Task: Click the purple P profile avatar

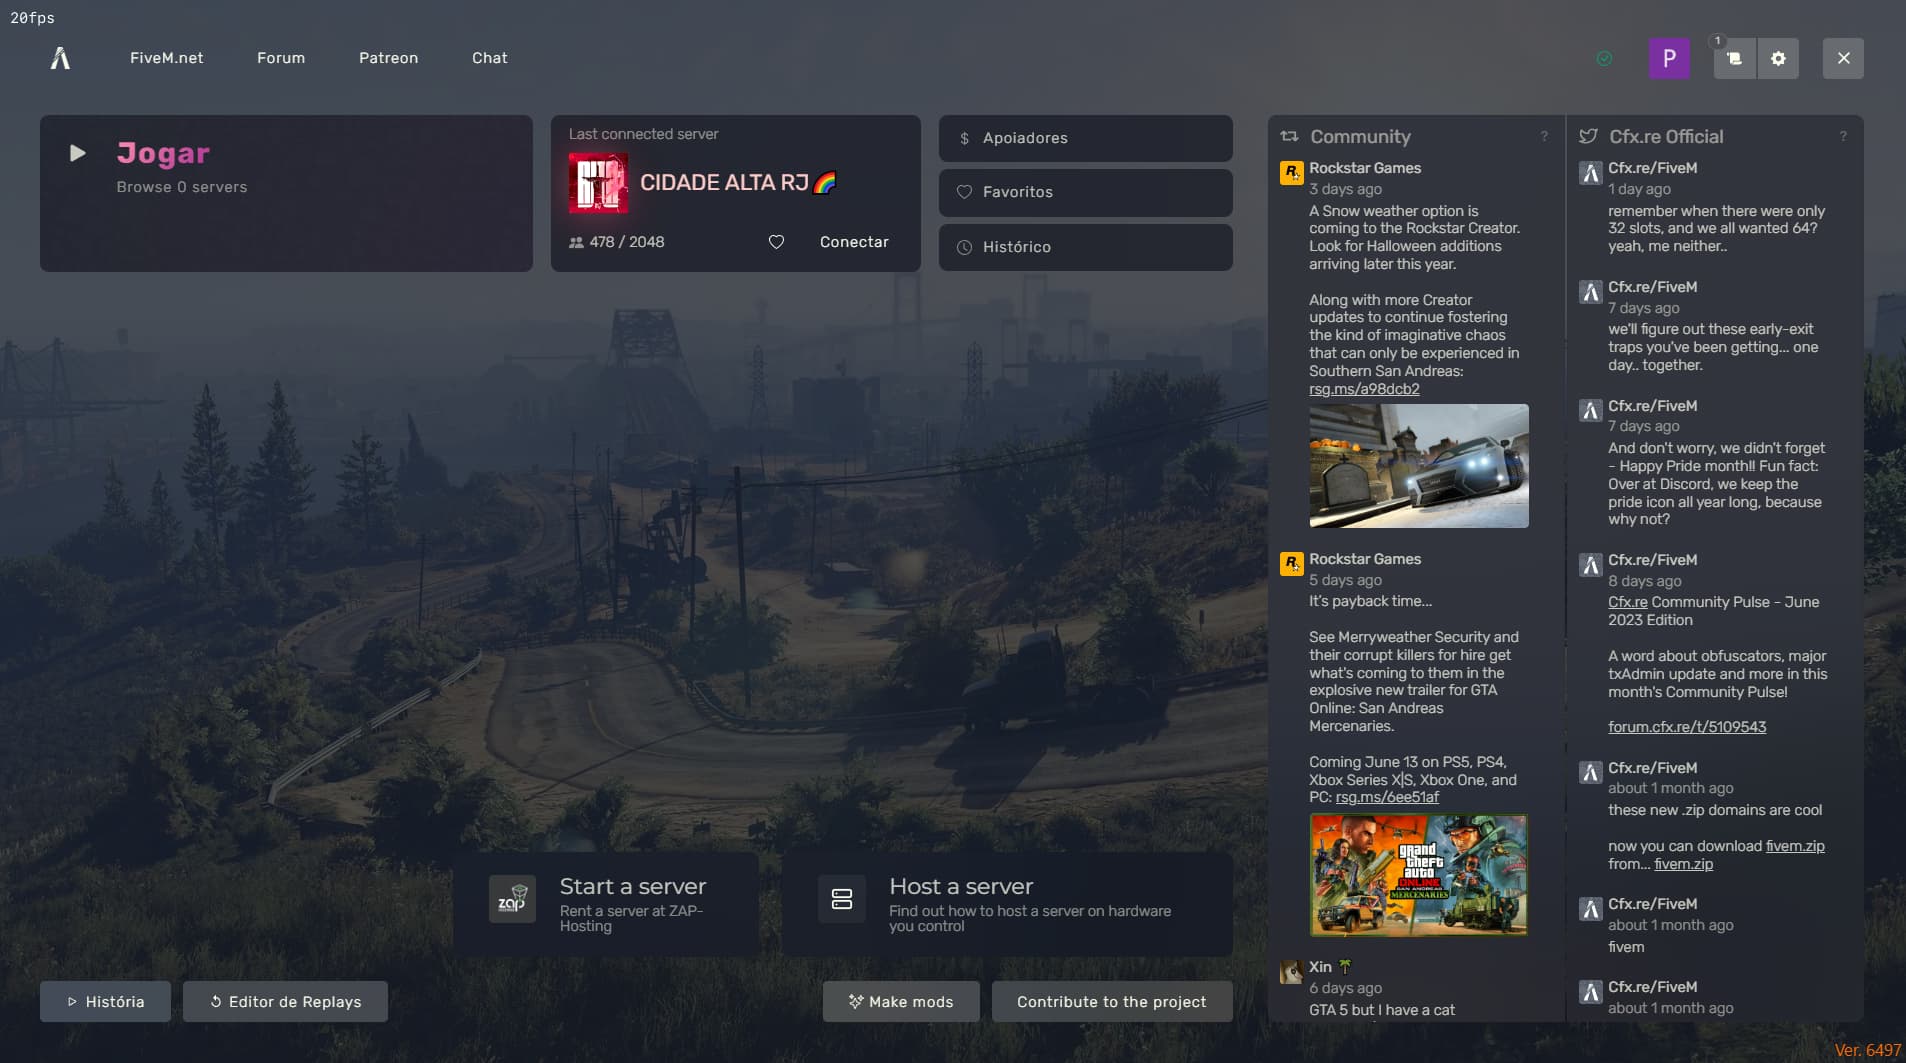Action: pyautogui.click(x=1667, y=58)
